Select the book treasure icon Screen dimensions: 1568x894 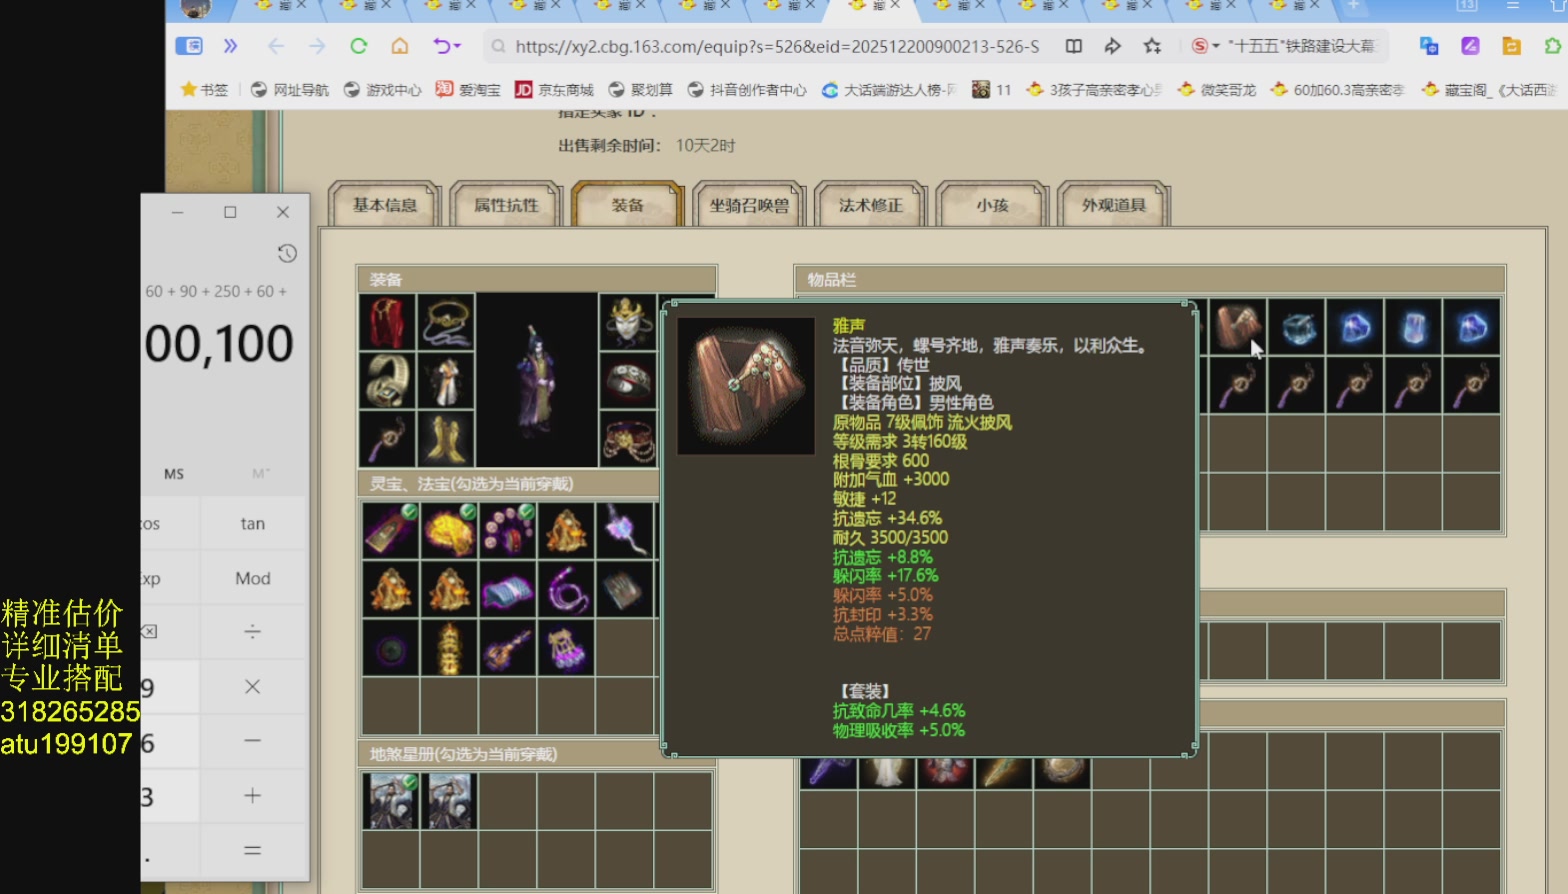[624, 589]
